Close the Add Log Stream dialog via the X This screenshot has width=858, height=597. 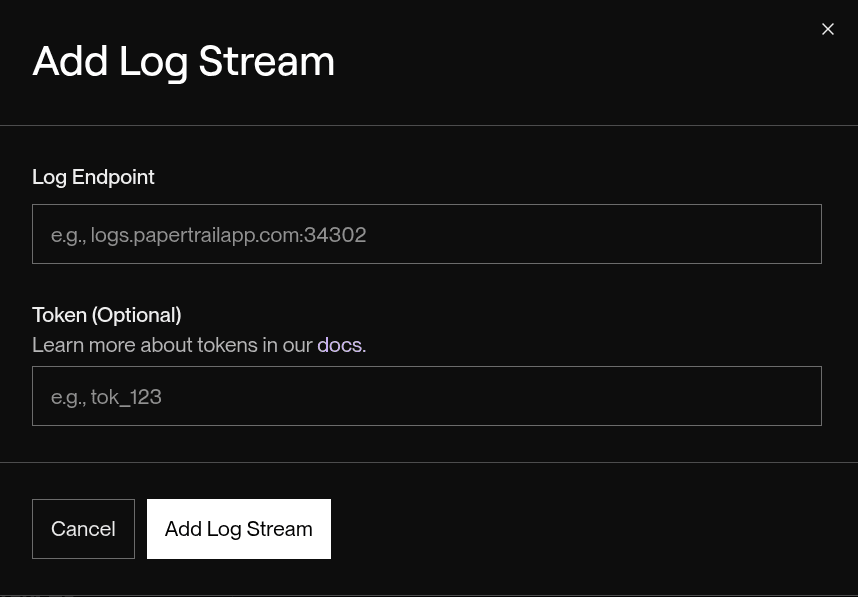click(828, 29)
